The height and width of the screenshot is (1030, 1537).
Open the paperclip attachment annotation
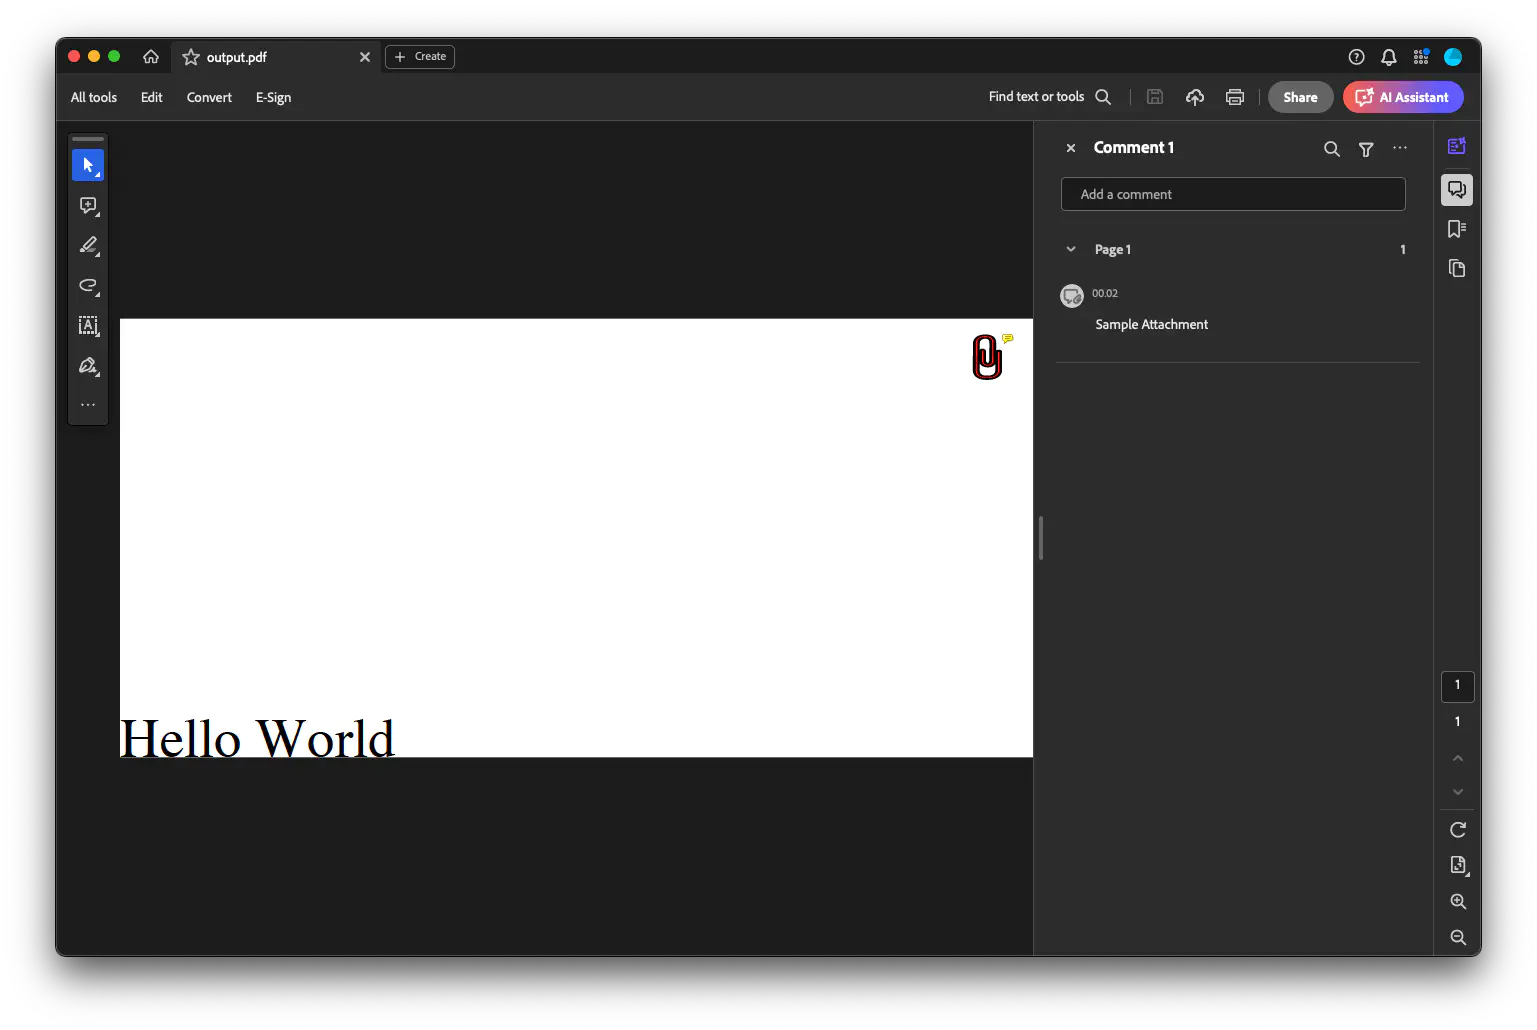(987, 357)
